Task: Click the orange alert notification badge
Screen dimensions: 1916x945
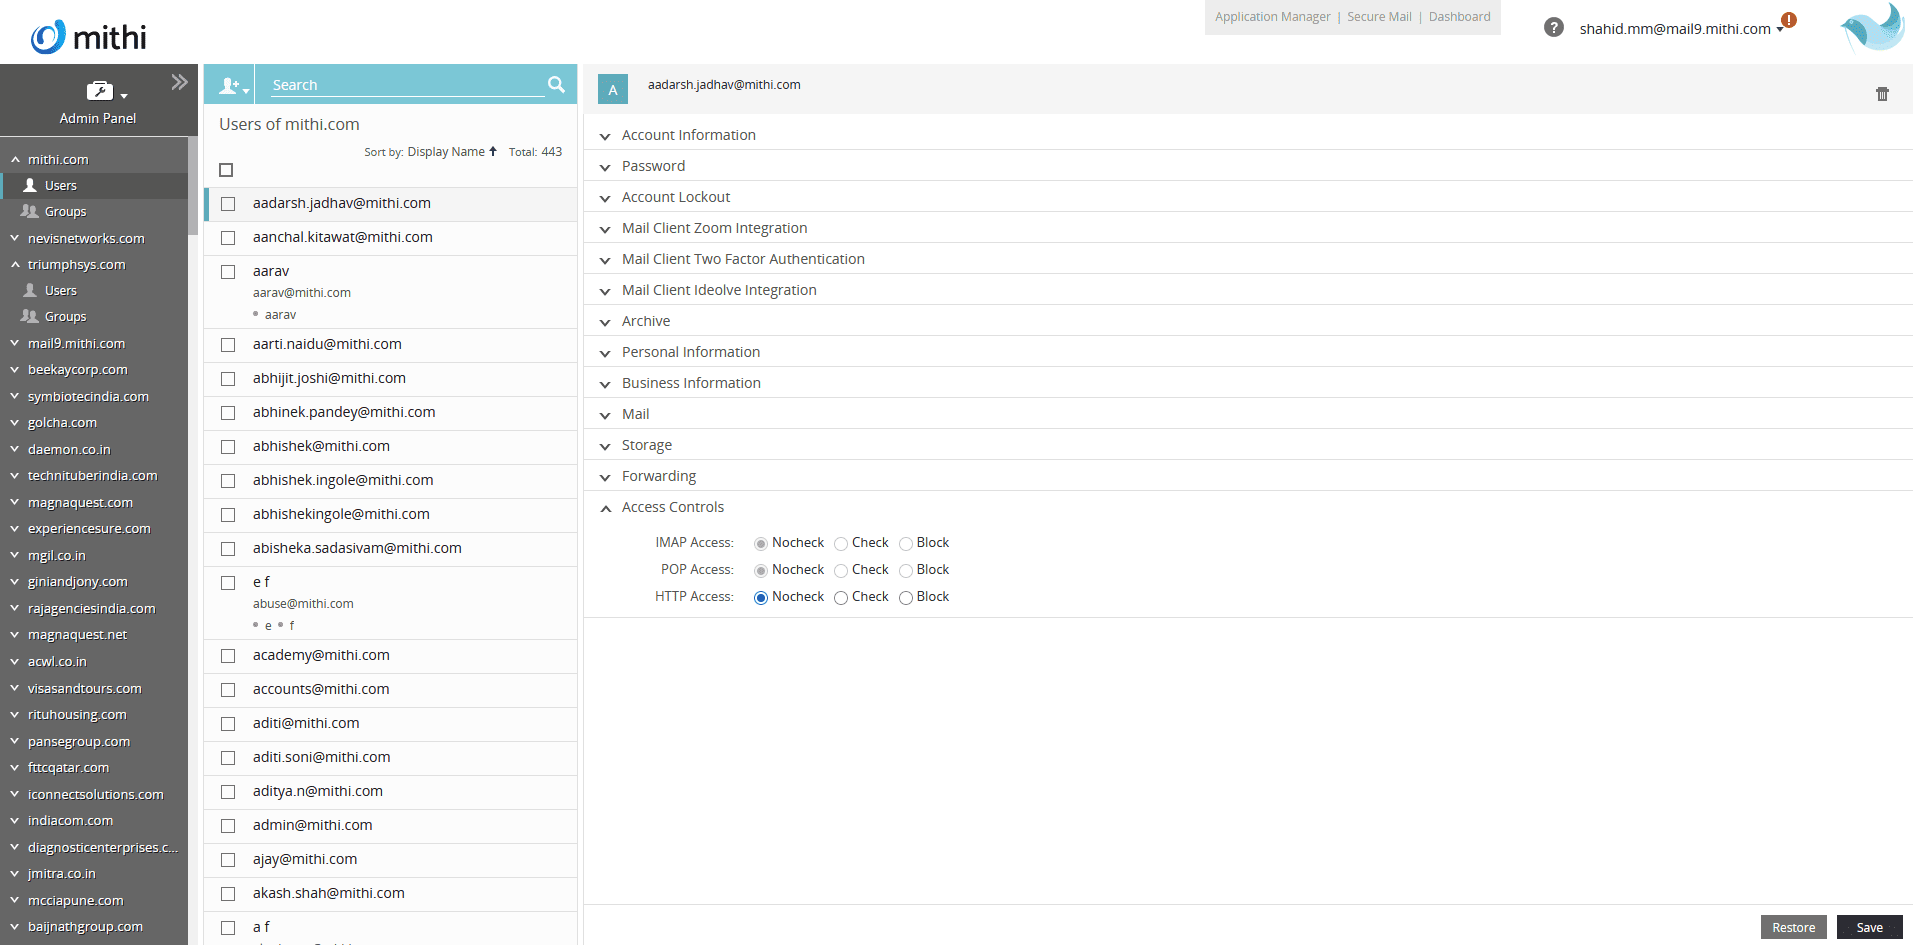Action: pyautogui.click(x=1789, y=20)
